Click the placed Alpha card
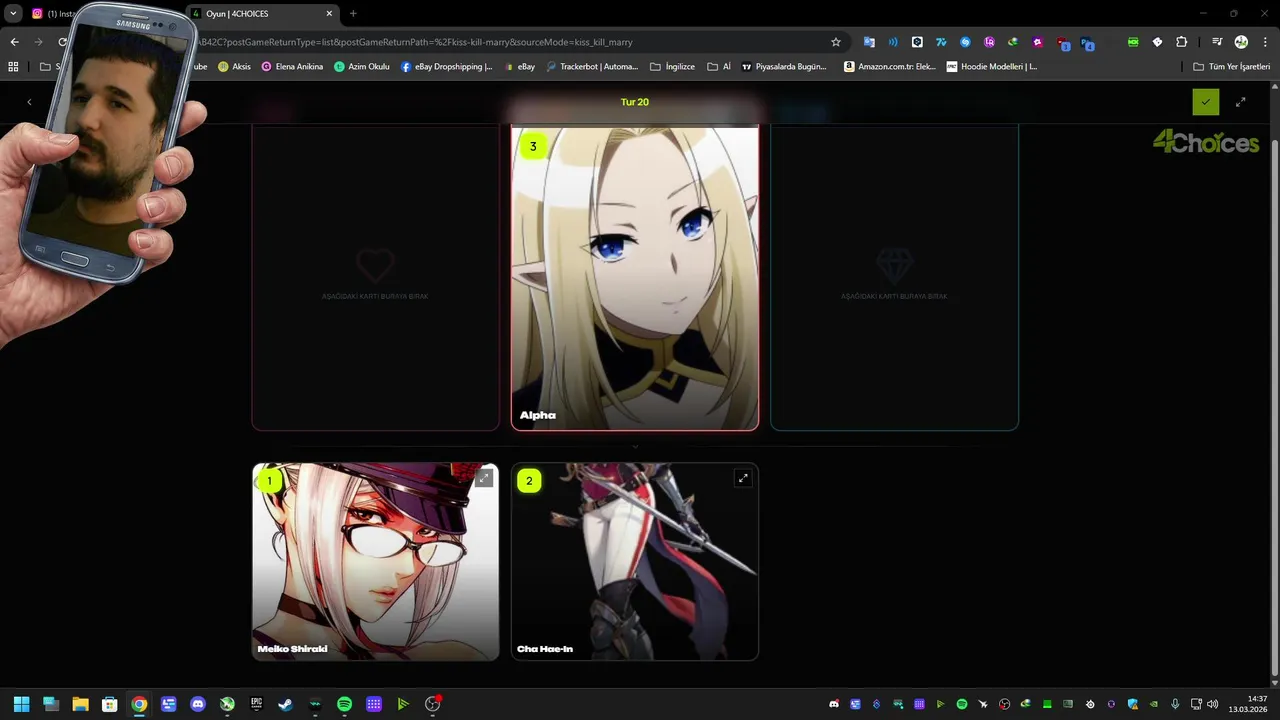Image resolution: width=1280 pixels, height=720 pixels. coord(635,278)
